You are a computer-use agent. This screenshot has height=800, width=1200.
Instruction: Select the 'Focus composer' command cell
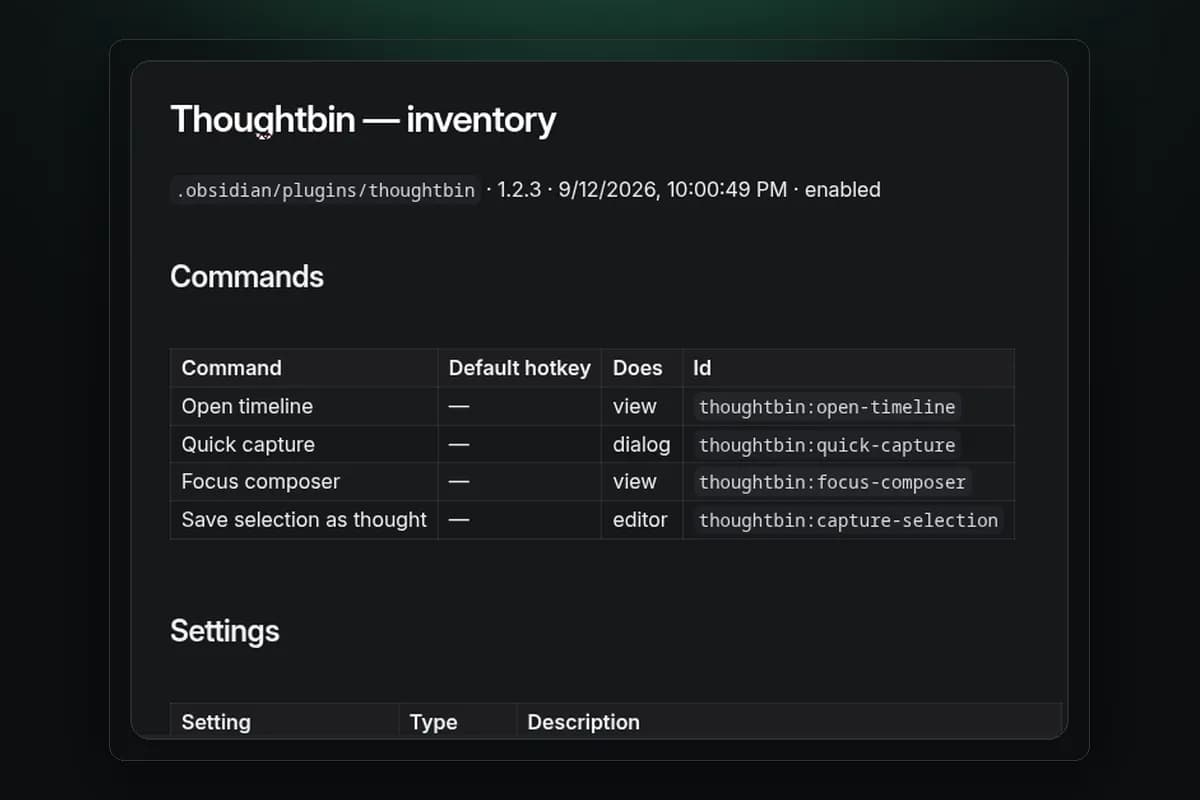(304, 482)
